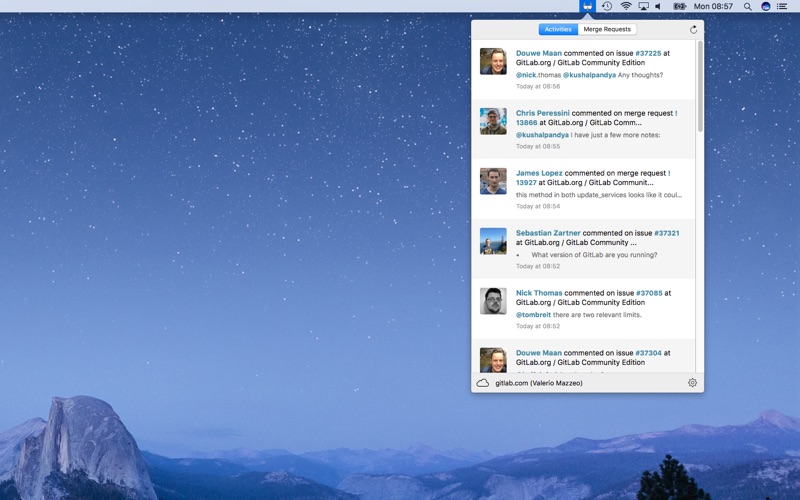Switch to the Merge Requests tab
The width and height of the screenshot is (800, 500).
pyautogui.click(x=608, y=30)
